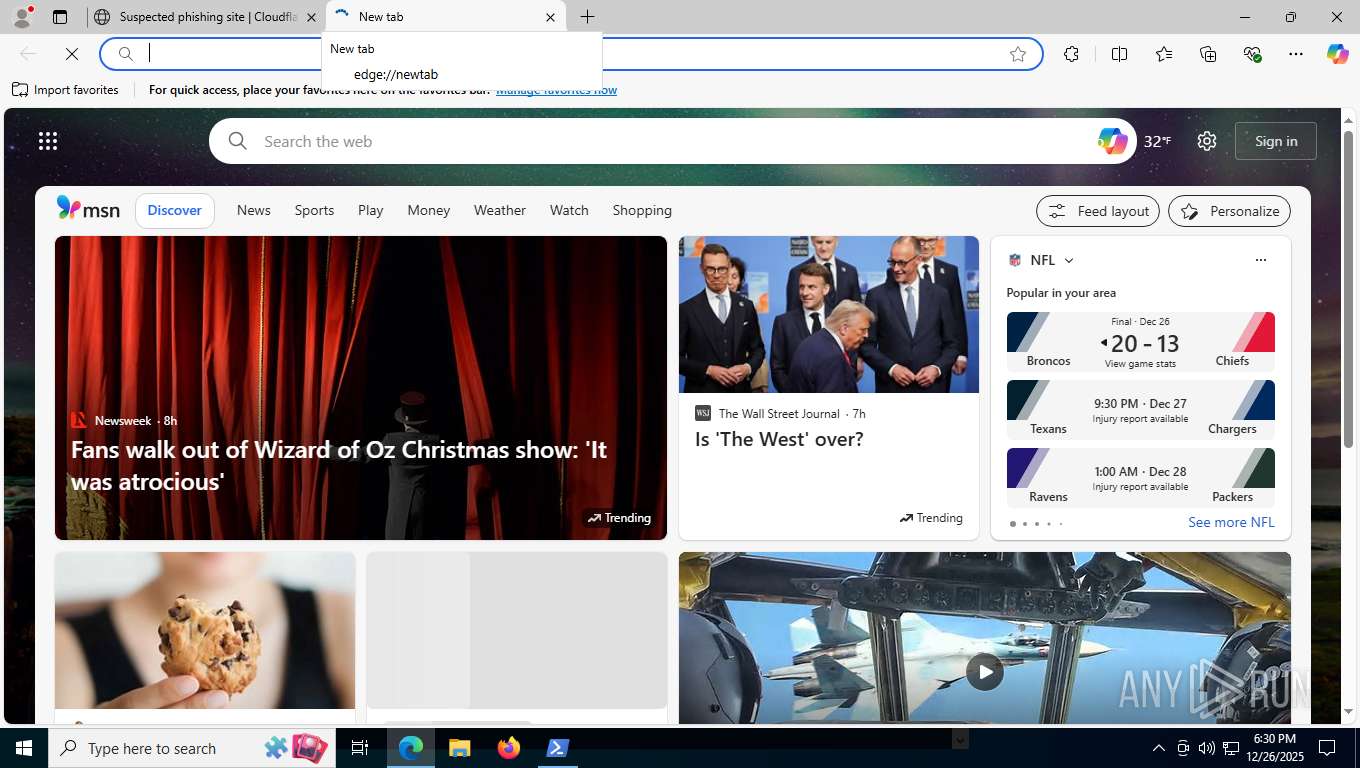Screen dimensions: 1360x768
Task: Click the Sign in button
Action: 1276,141
